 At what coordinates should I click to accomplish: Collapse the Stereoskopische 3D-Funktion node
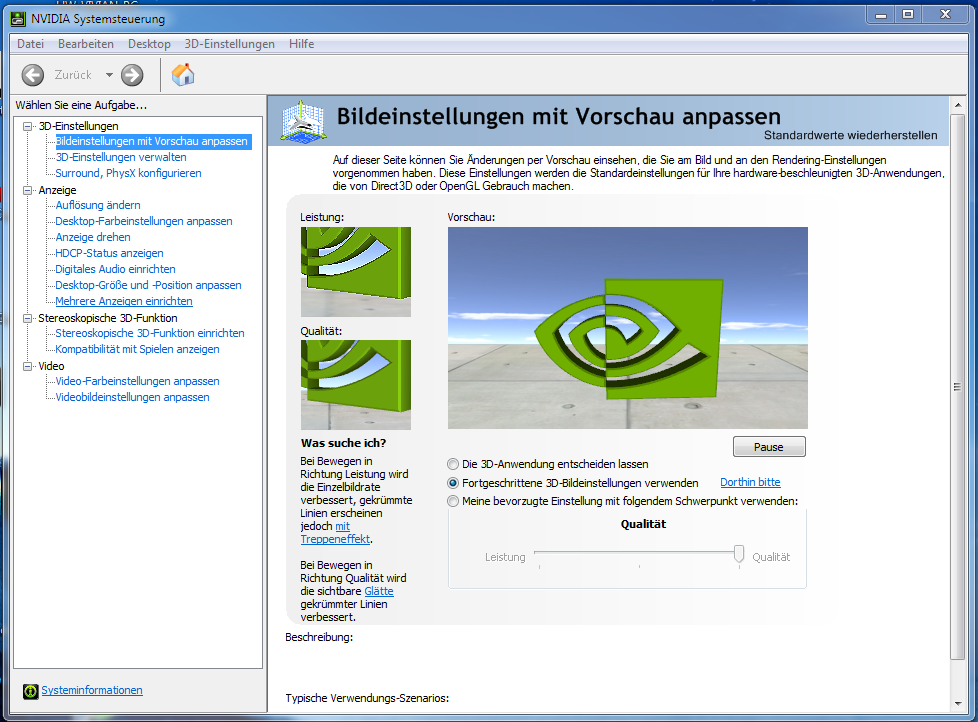tap(27, 318)
